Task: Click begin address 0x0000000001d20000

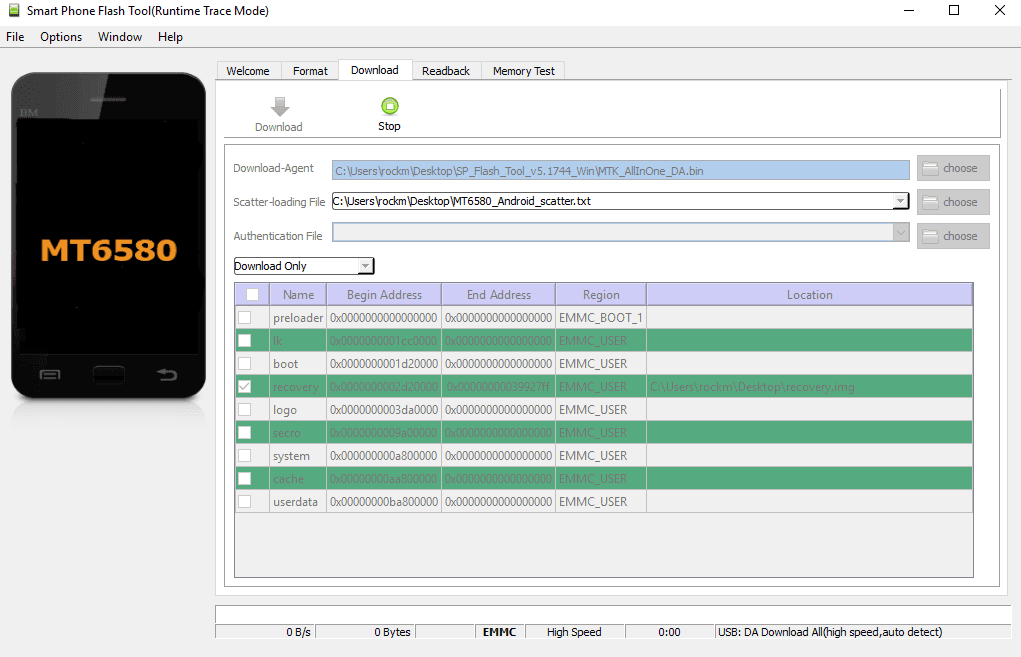Action: pyautogui.click(x=384, y=363)
